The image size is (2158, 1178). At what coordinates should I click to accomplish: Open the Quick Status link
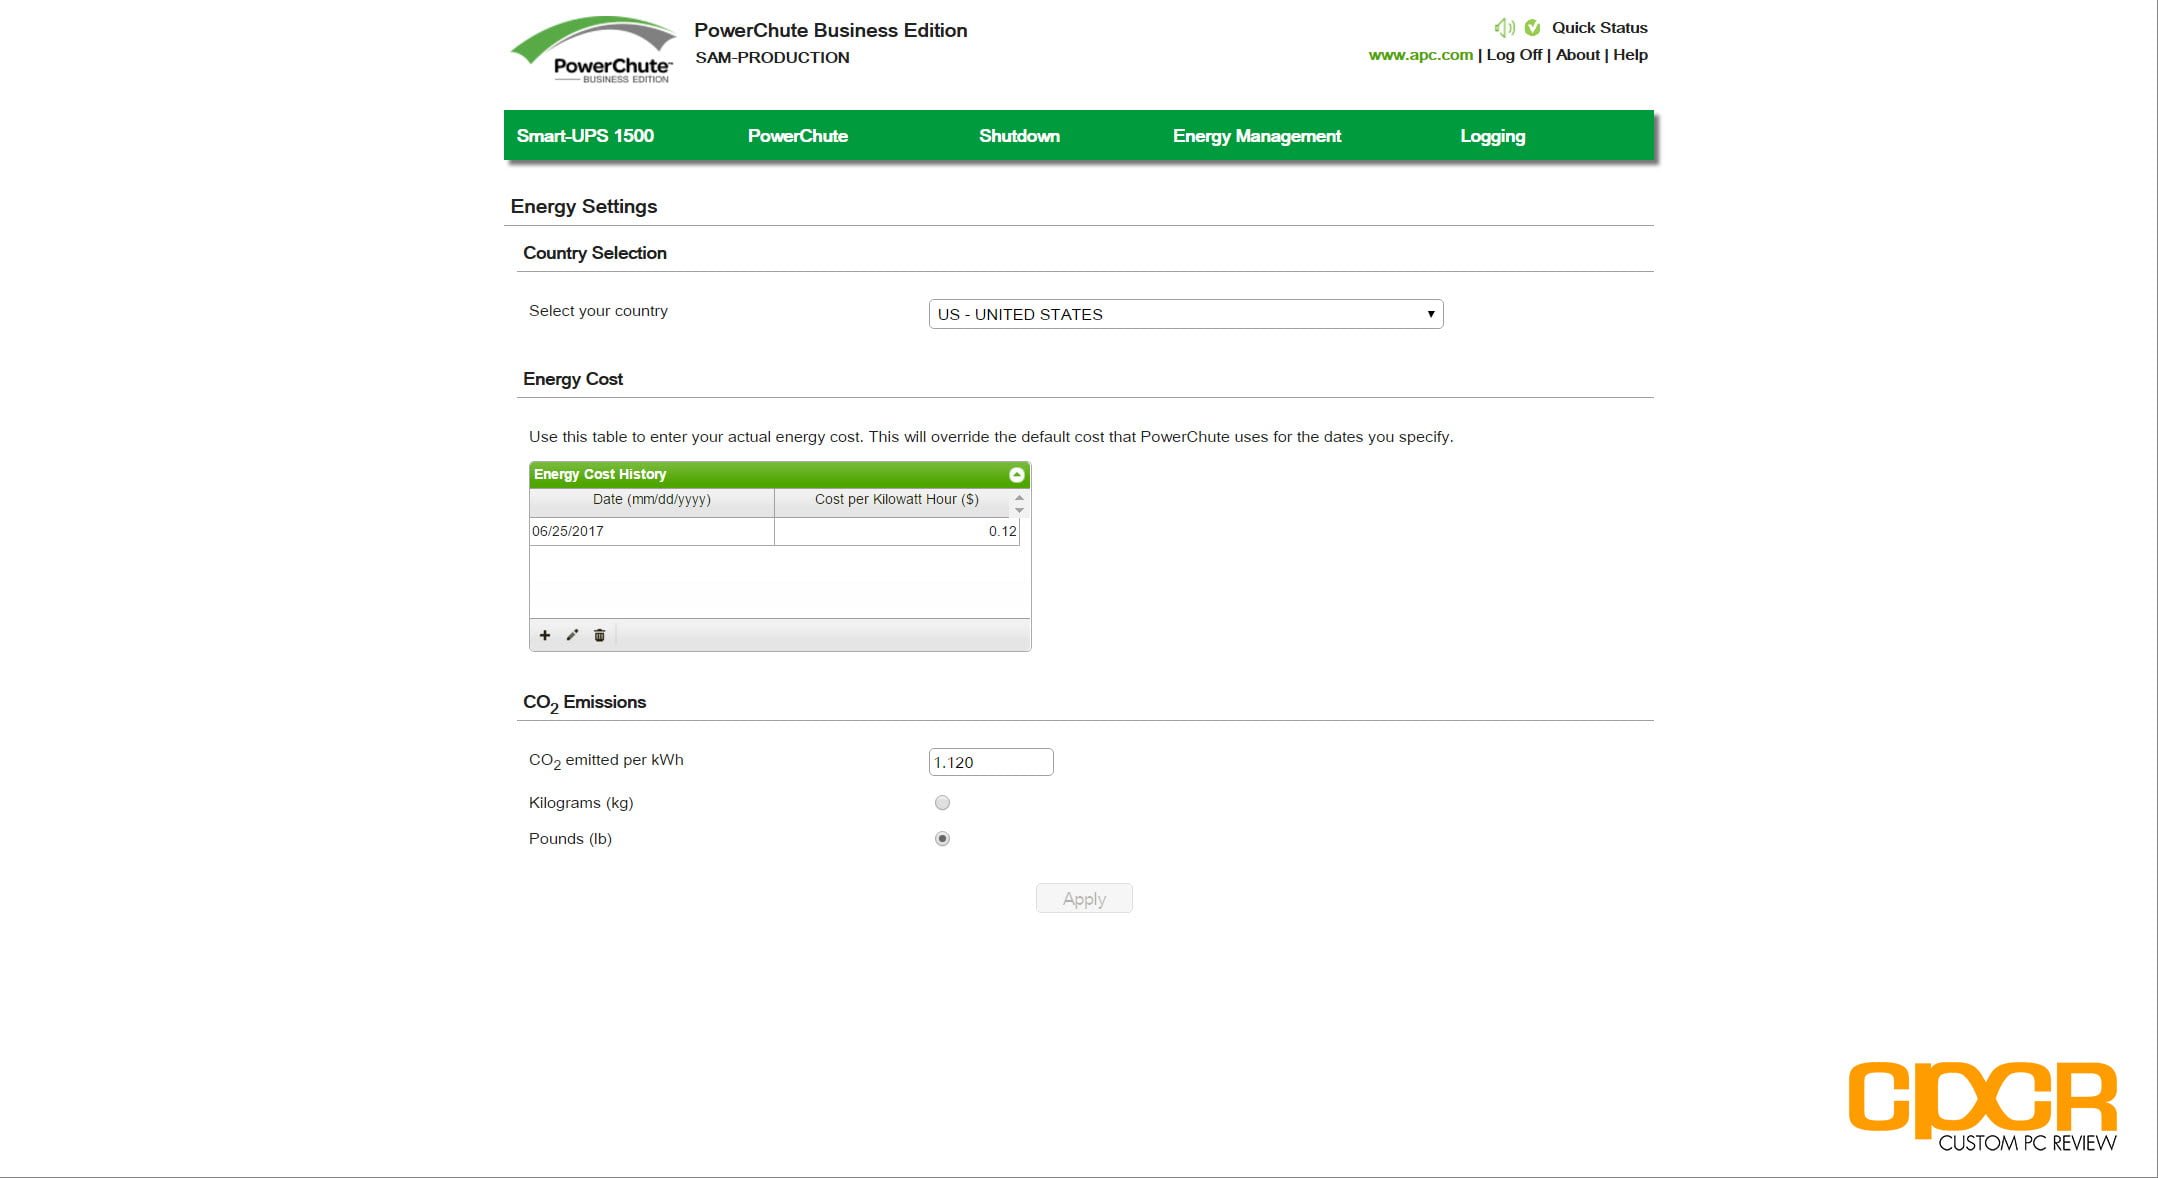(1599, 28)
